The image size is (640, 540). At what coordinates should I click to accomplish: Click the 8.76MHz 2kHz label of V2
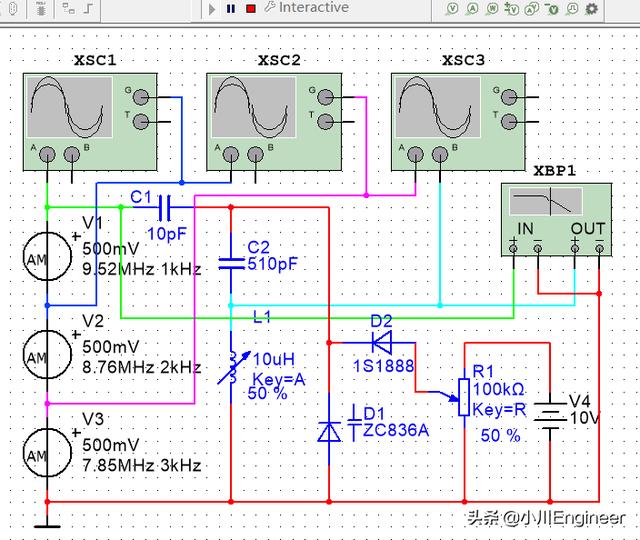142,367
